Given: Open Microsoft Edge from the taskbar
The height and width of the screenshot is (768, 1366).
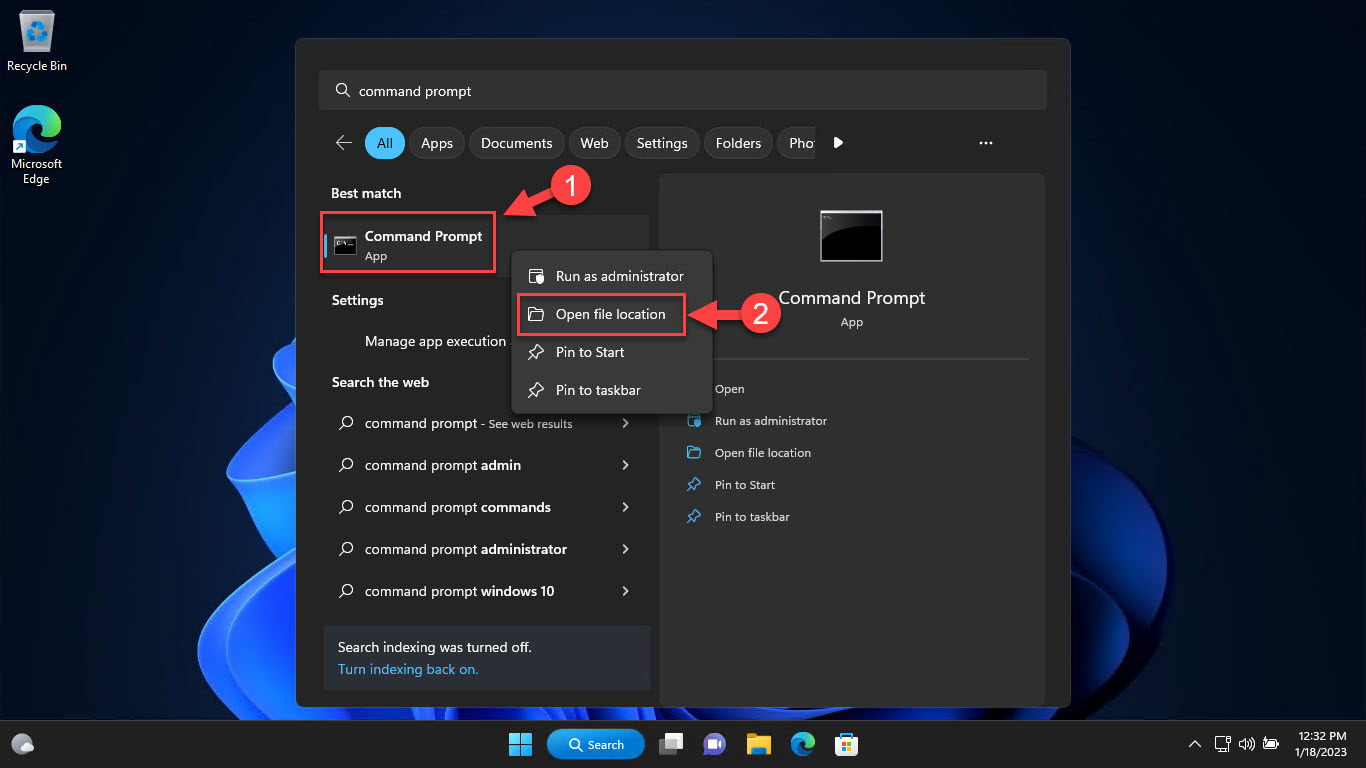Looking at the screenshot, I should pyautogui.click(x=803, y=744).
